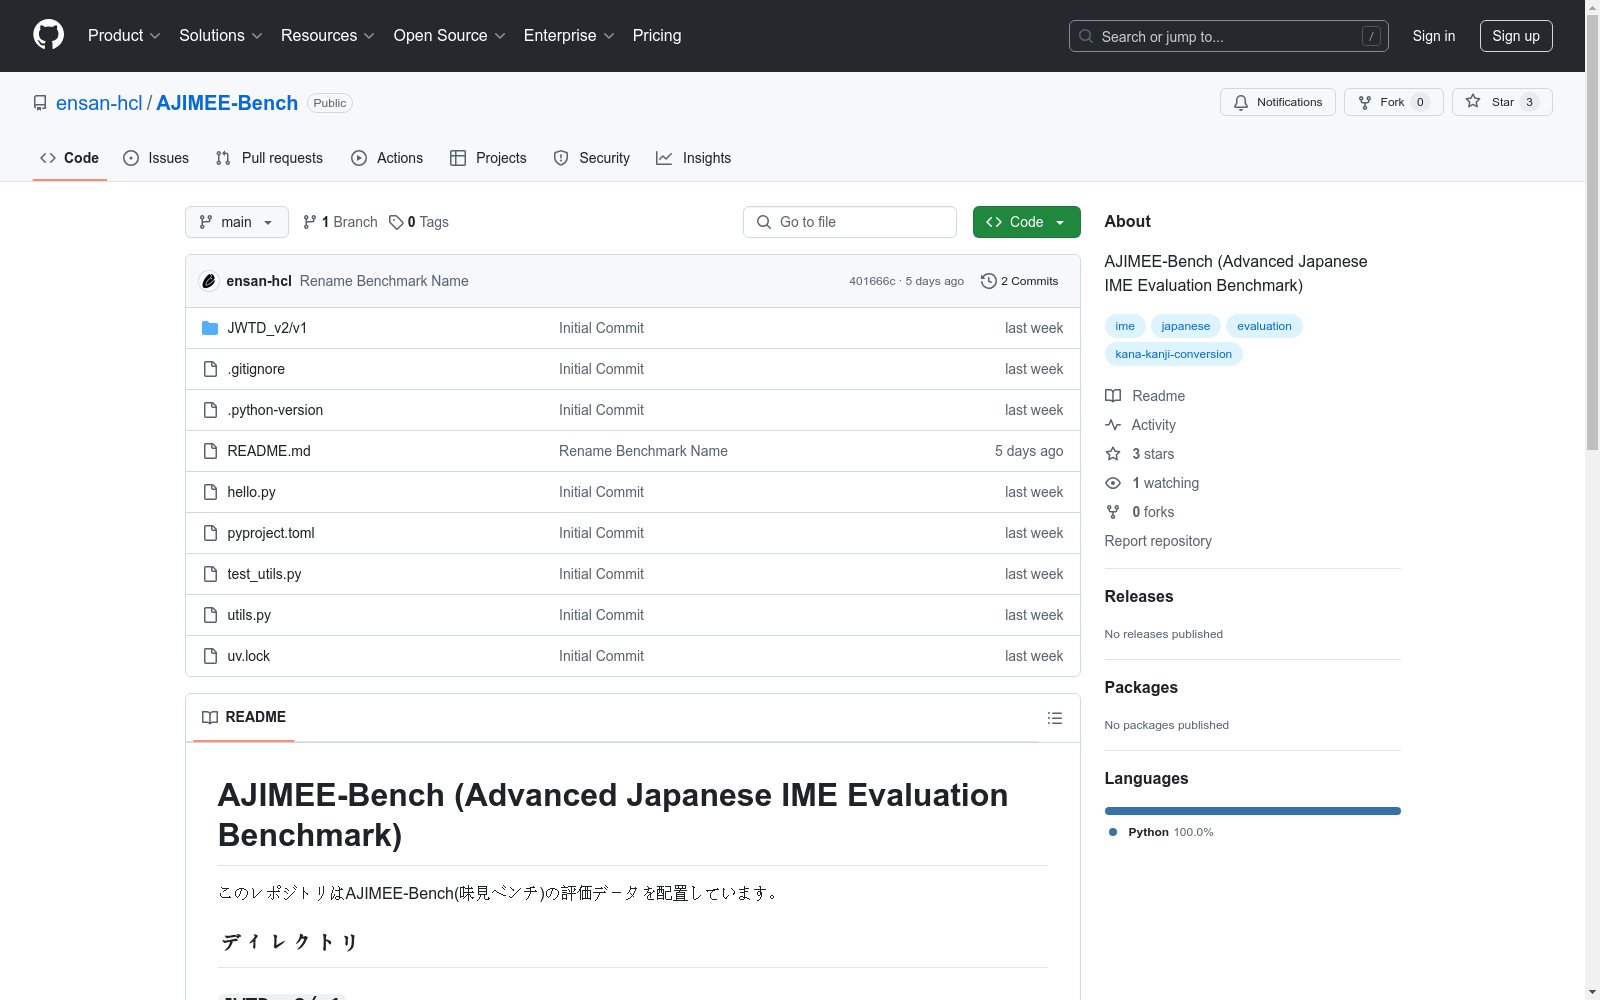Switch to the Insights tab

694,158
